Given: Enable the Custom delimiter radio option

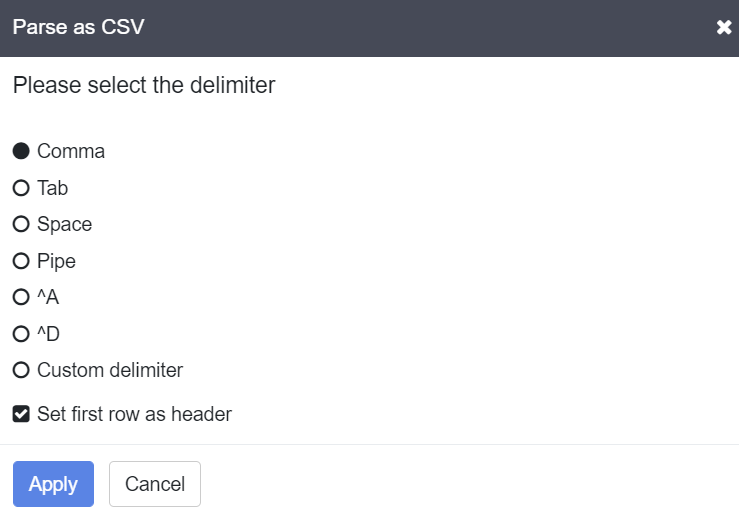Looking at the screenshot, I should [x=21, y=370].
